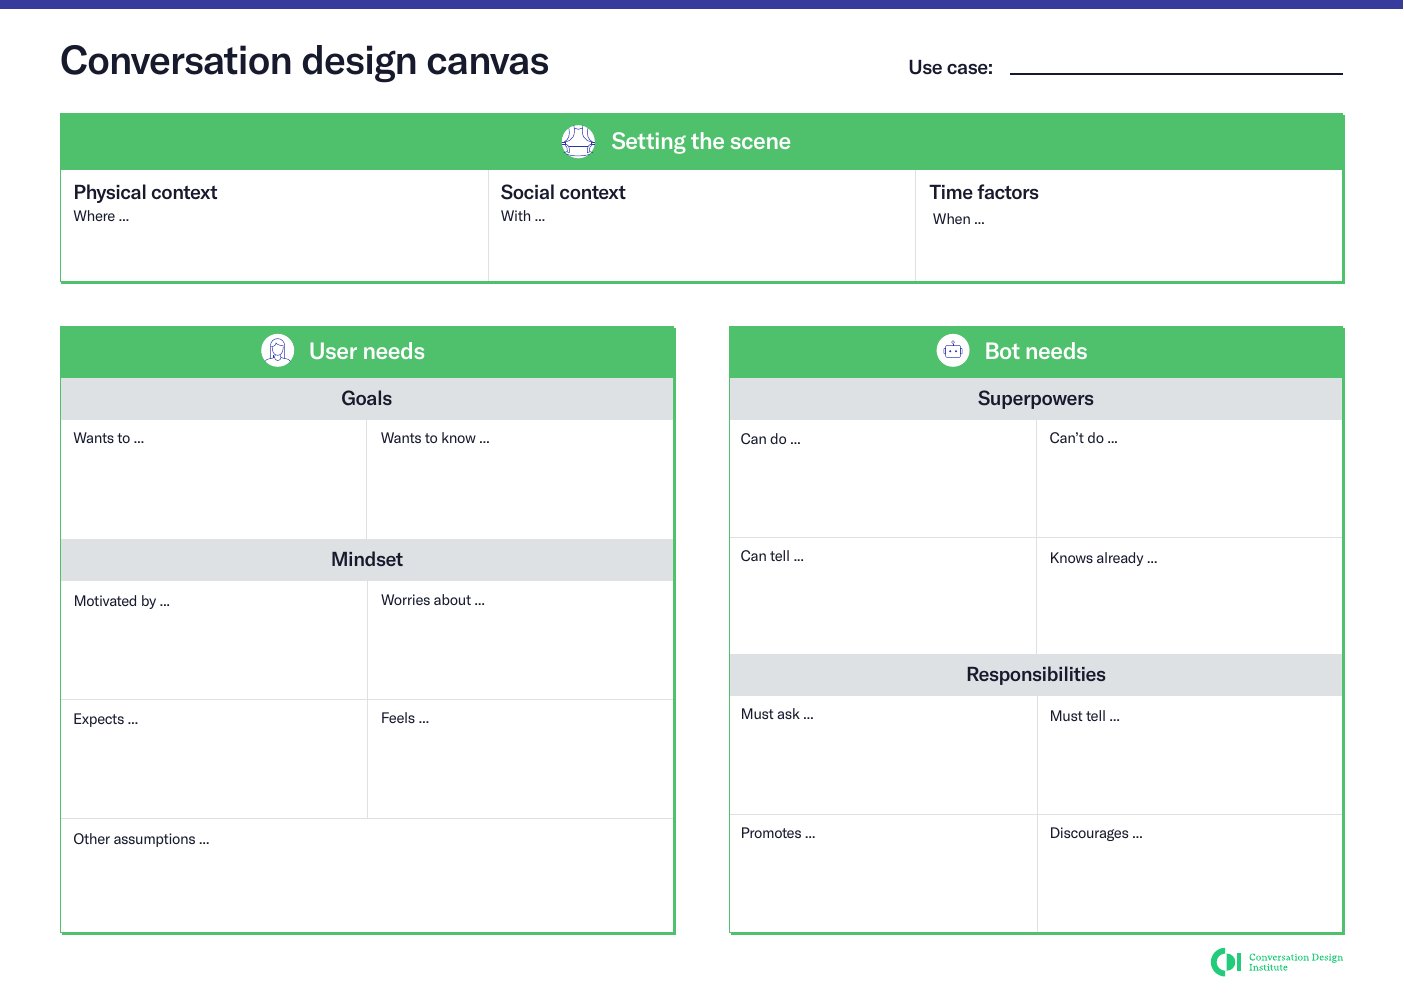Image resolution: width=1404 pixels, height=993 pixels.
Task: Click the Goals section header
Action: [x=367, y=398]
